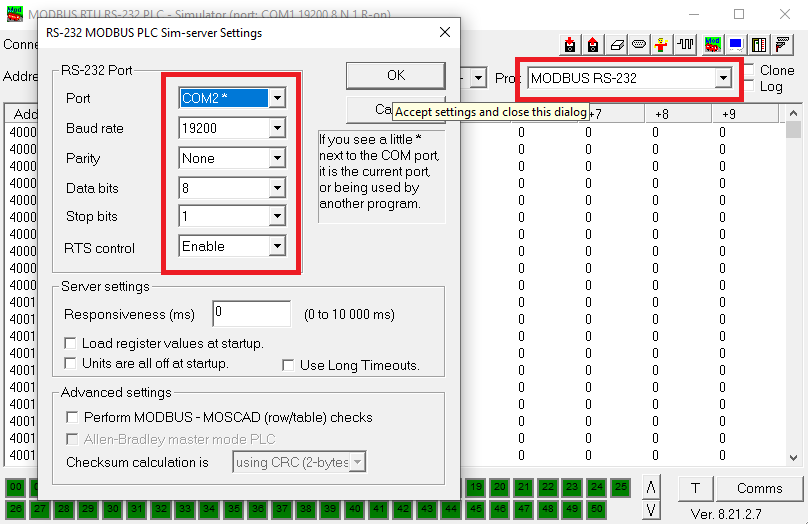Open the dropdown left of the Prot label

pyautogui.click(x=479, y=78)
